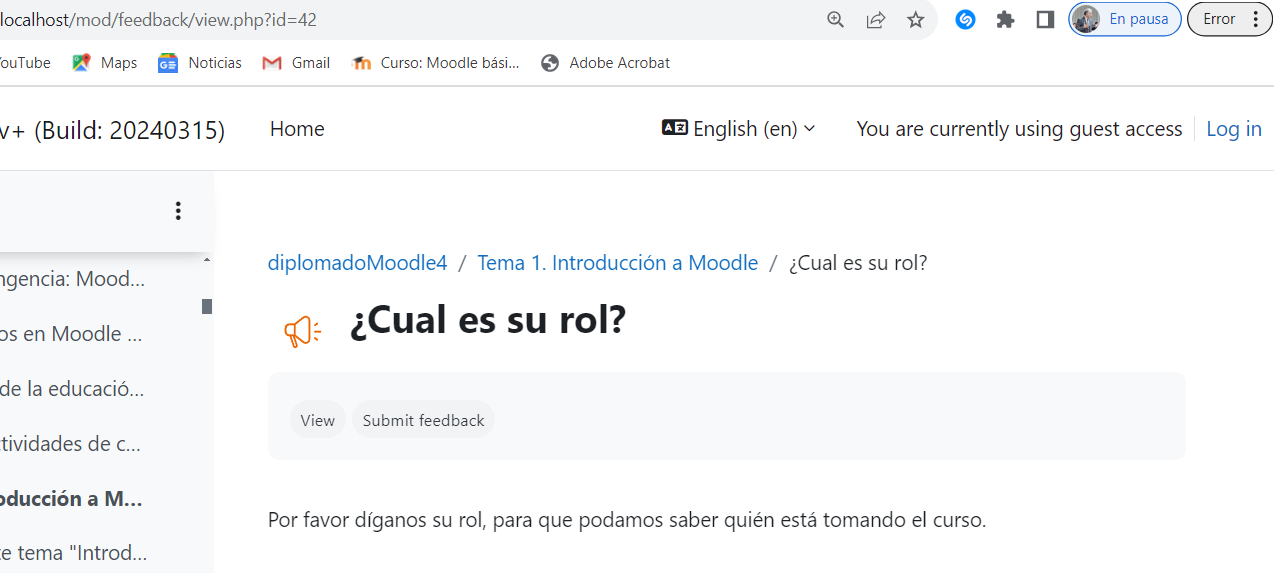Click the language keyboard icon
Viewport: 1274px width, 573px height.
pos(675,128)
